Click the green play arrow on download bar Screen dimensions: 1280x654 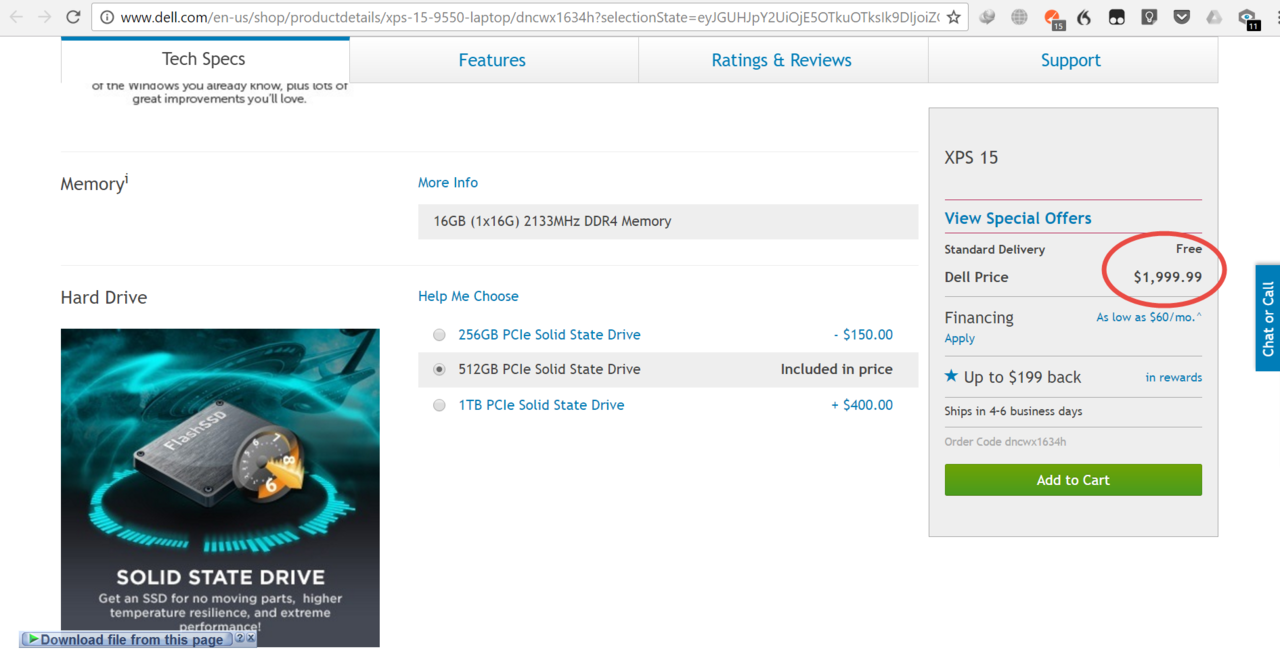[32, 639]
